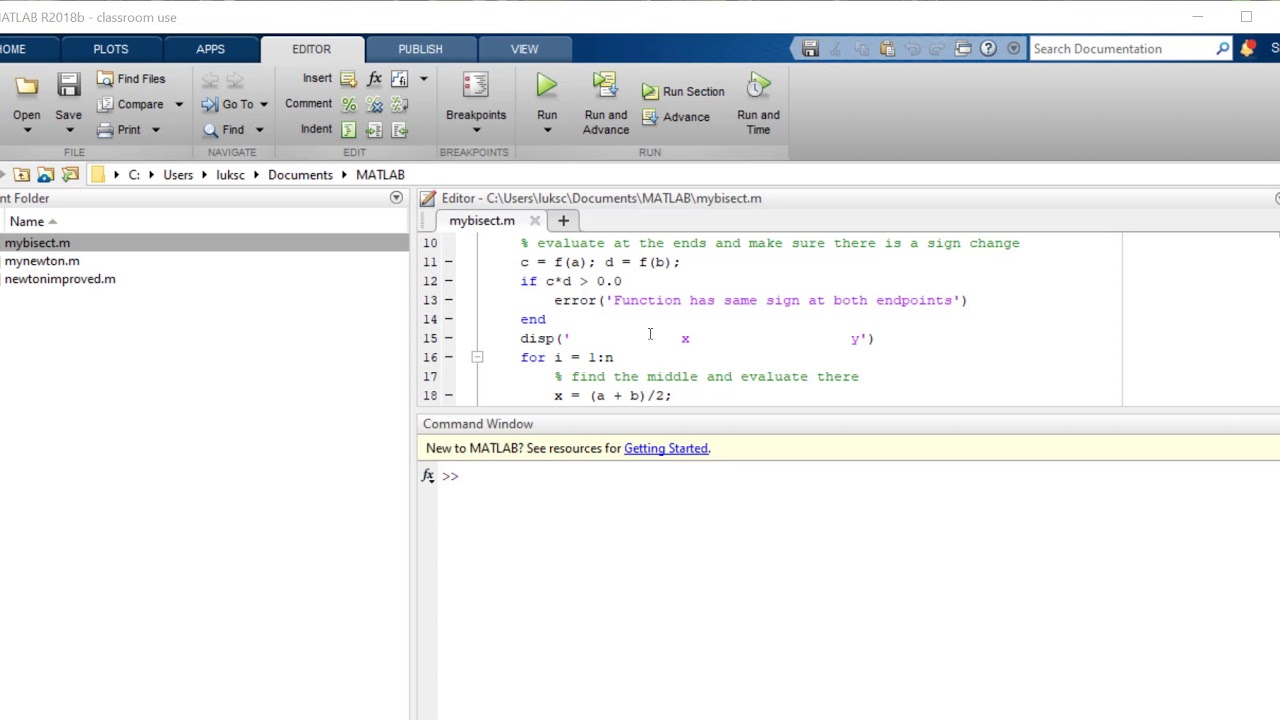
Task: Comment out selected lines with the percent icon
Action: click(x=348, y=104)
